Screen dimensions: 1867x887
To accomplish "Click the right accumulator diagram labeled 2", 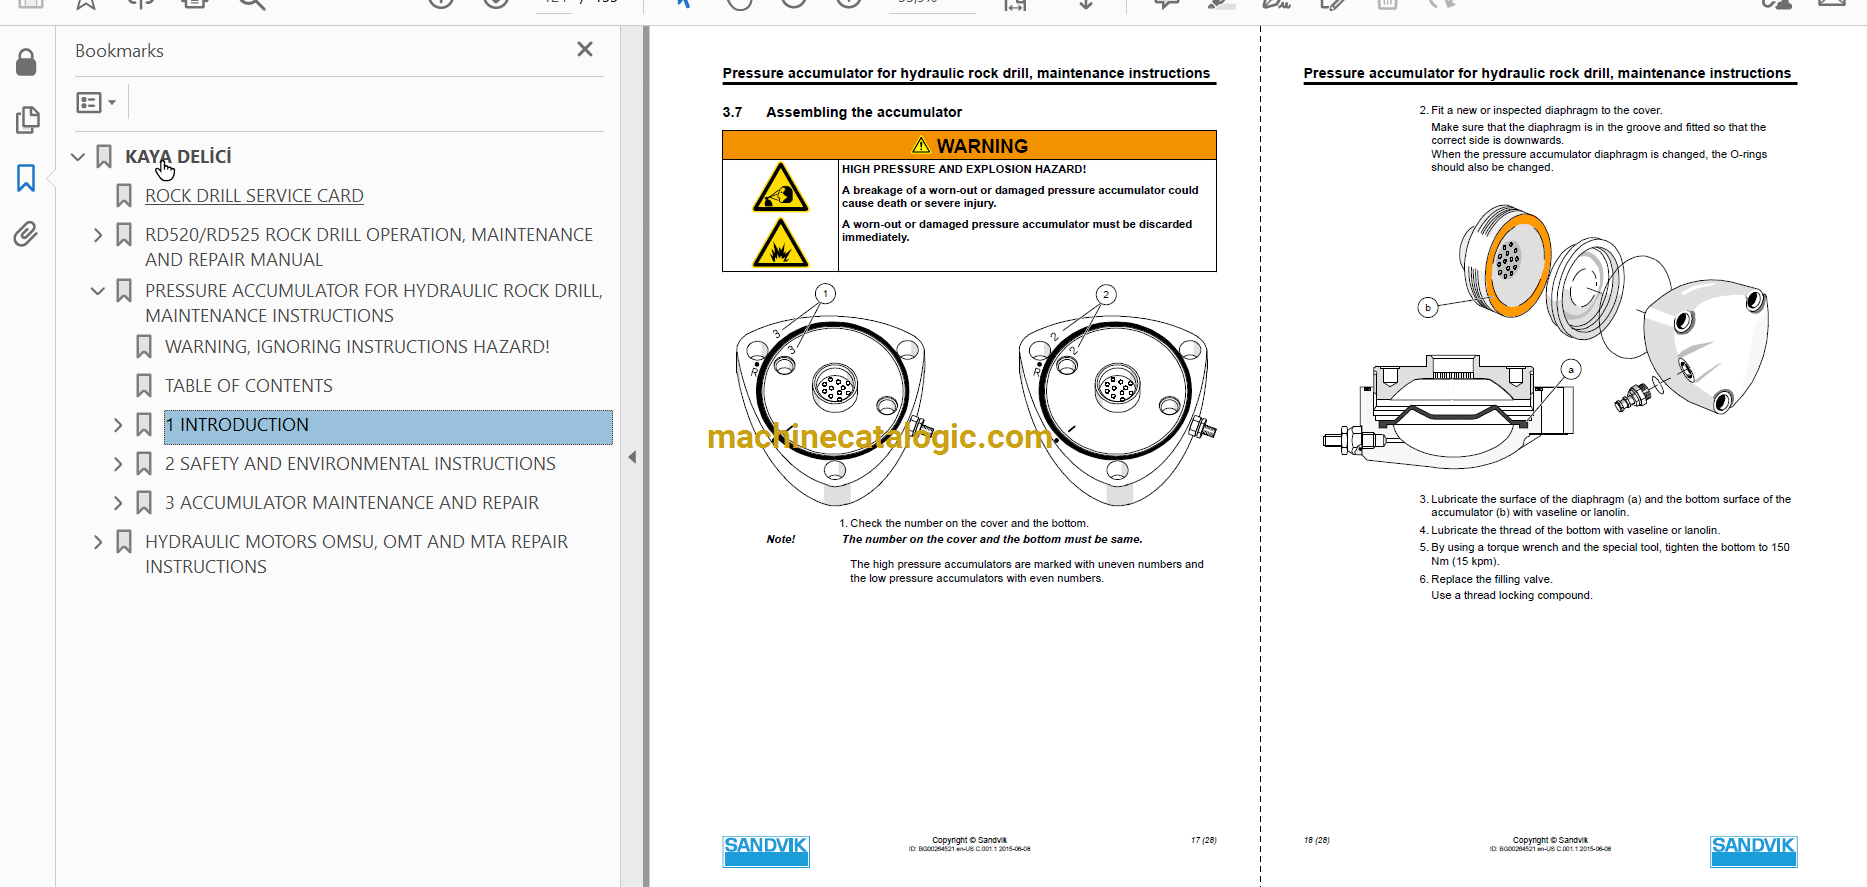I will coord(1115,395).
